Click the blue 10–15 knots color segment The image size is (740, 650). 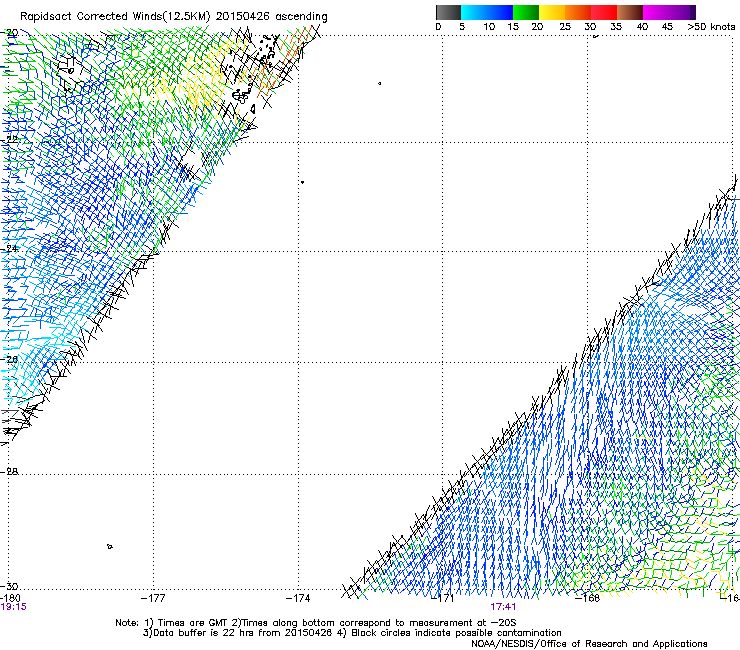tap(500, 12)
